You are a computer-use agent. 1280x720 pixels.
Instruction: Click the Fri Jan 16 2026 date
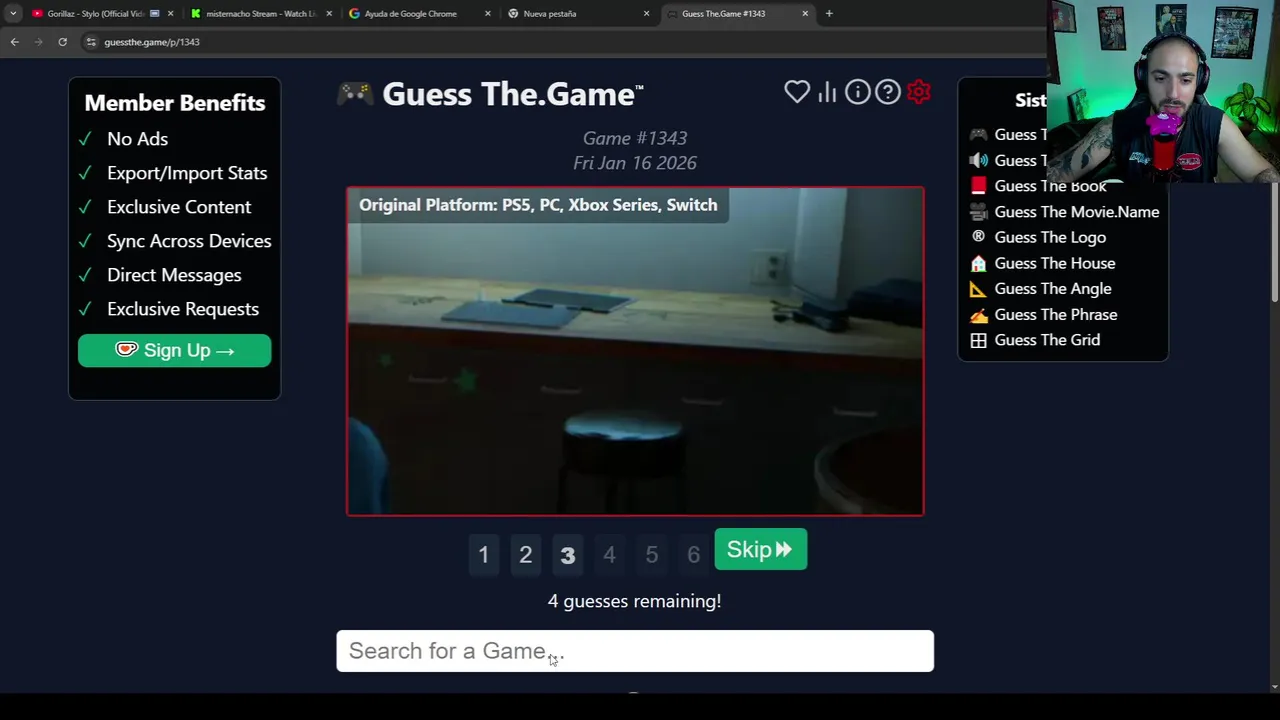635,163
